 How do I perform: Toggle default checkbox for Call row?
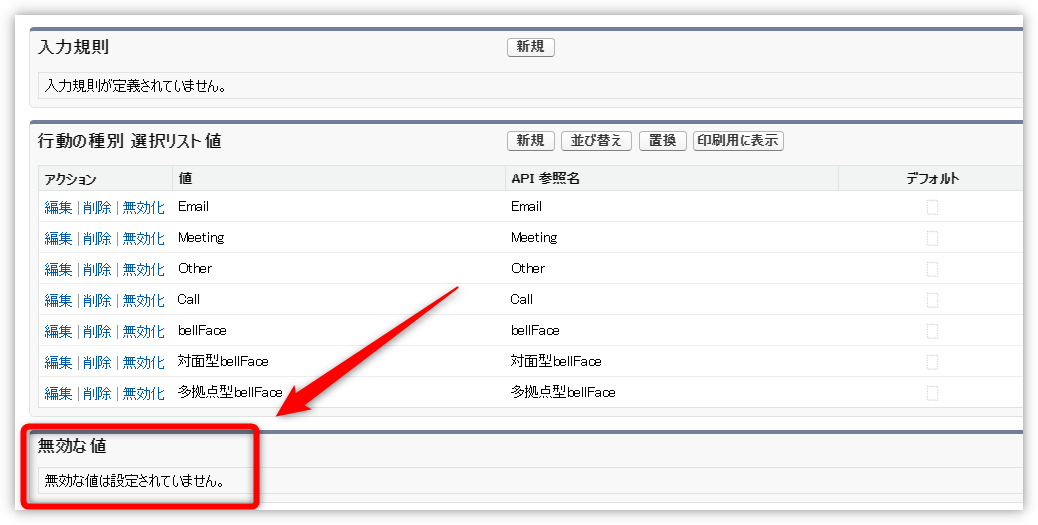[x=932, y=301]
